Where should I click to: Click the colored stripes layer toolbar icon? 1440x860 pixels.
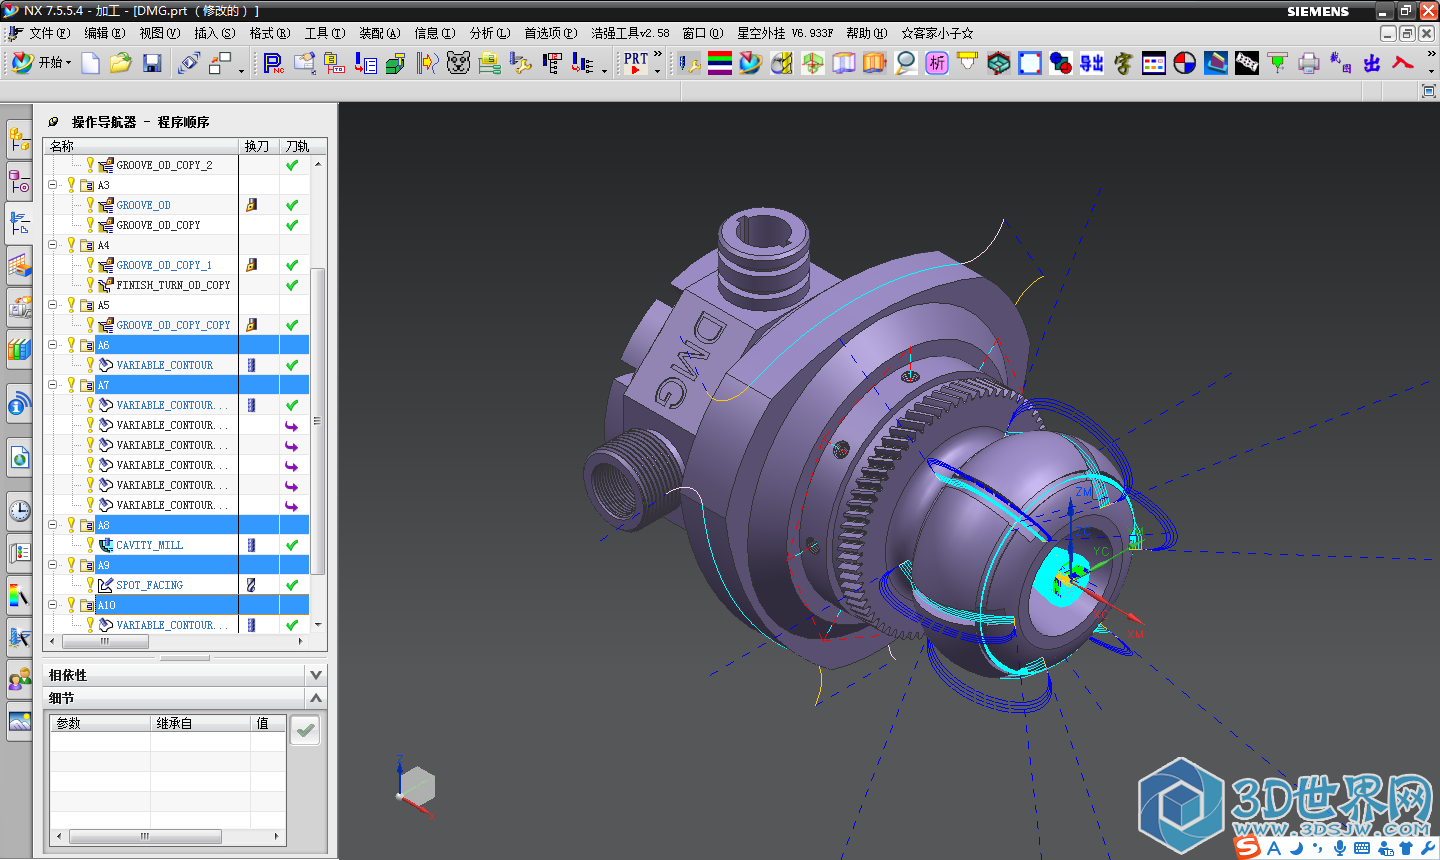(720, 63)
